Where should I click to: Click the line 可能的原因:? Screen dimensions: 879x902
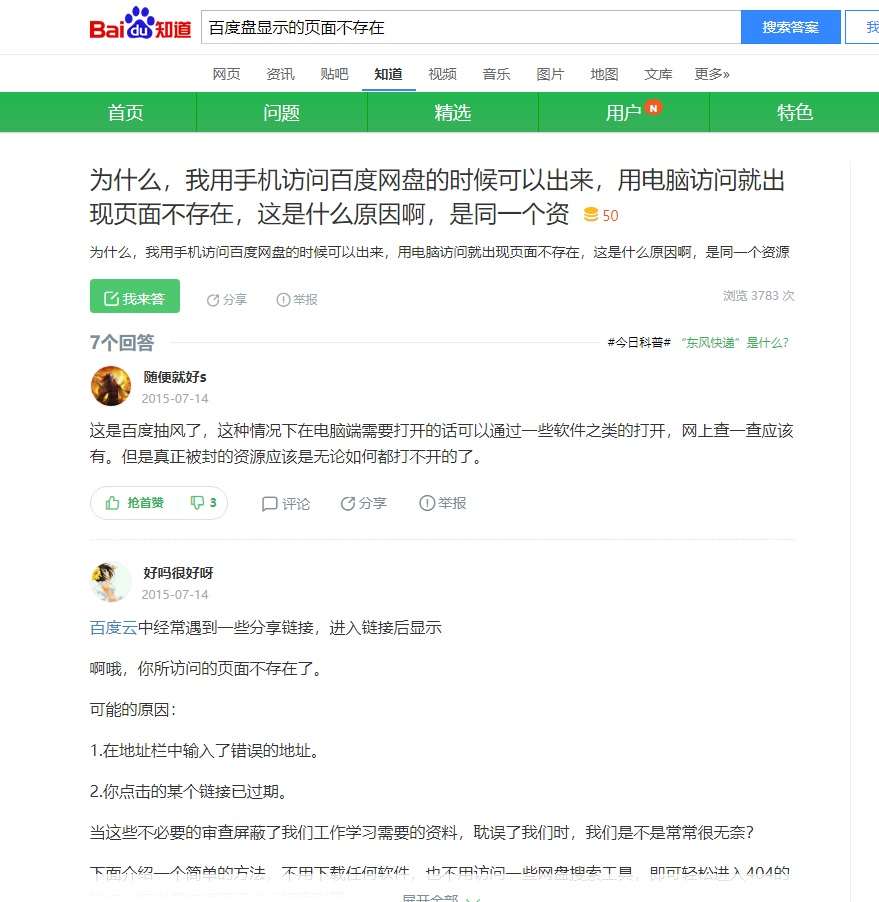[132, 710]
